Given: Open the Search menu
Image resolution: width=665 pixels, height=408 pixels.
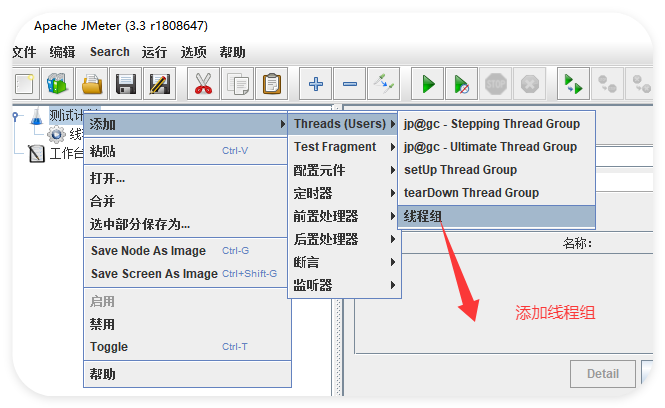Looking at the screenshot, I should click(x=110, y=52).
